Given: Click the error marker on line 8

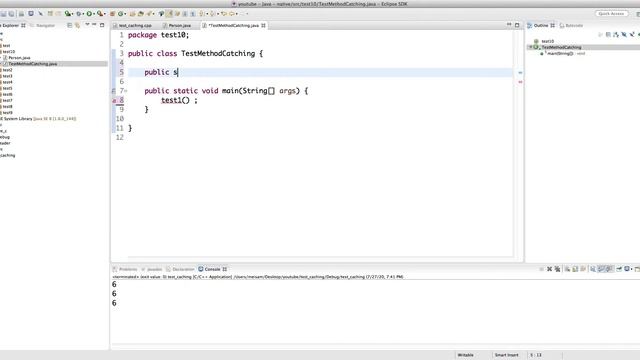Looking at the screenshot, I should (x=114, y=100).
